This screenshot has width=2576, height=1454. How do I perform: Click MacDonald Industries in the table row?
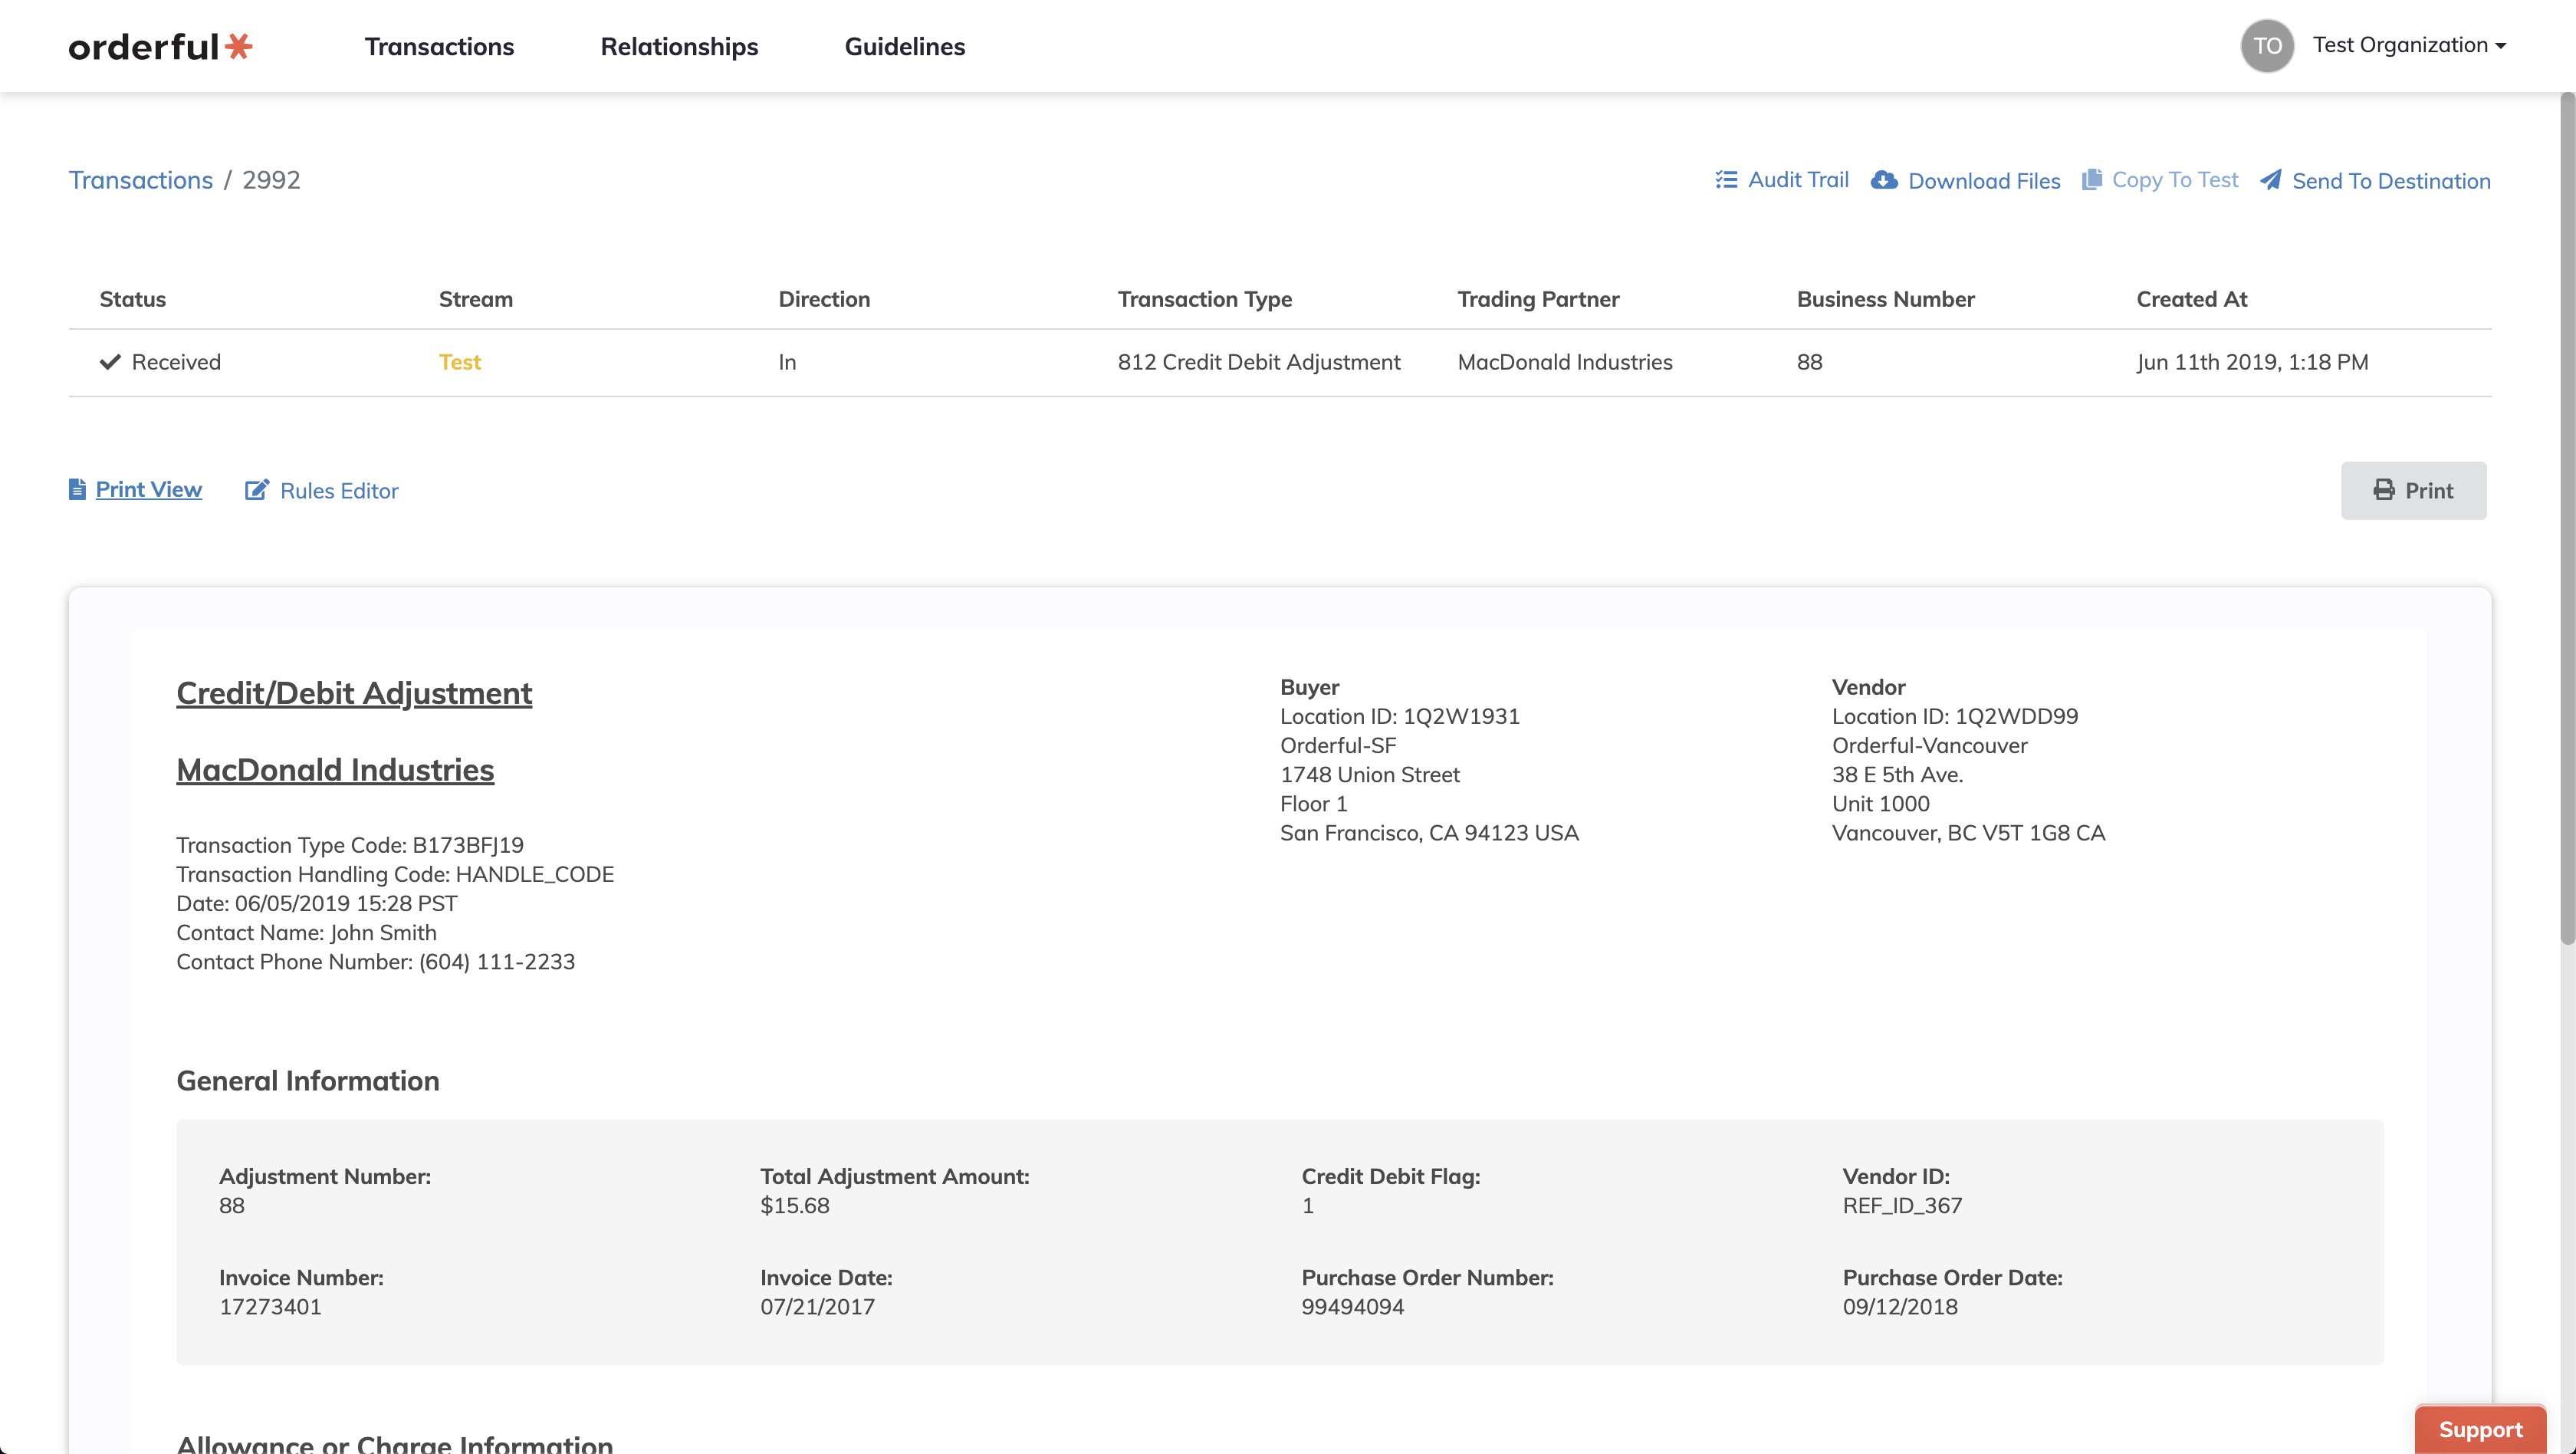[x=1564, y=362]
